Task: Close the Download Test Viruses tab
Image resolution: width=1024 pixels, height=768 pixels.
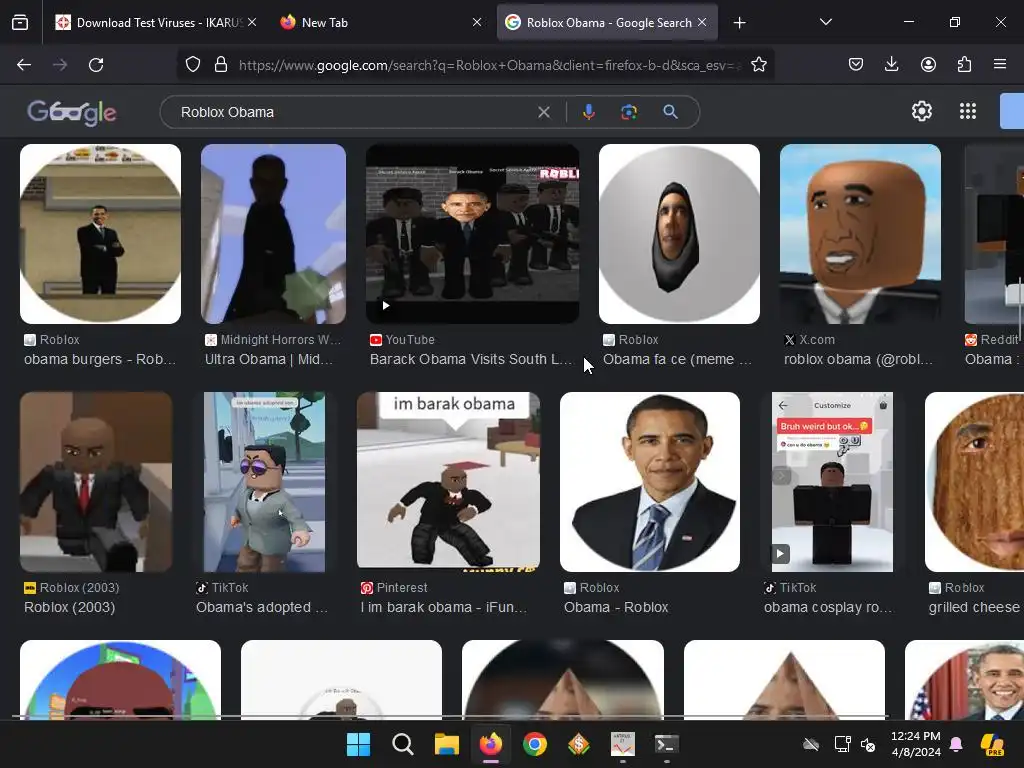Action: pyautogui.click(x=252, y=22)
